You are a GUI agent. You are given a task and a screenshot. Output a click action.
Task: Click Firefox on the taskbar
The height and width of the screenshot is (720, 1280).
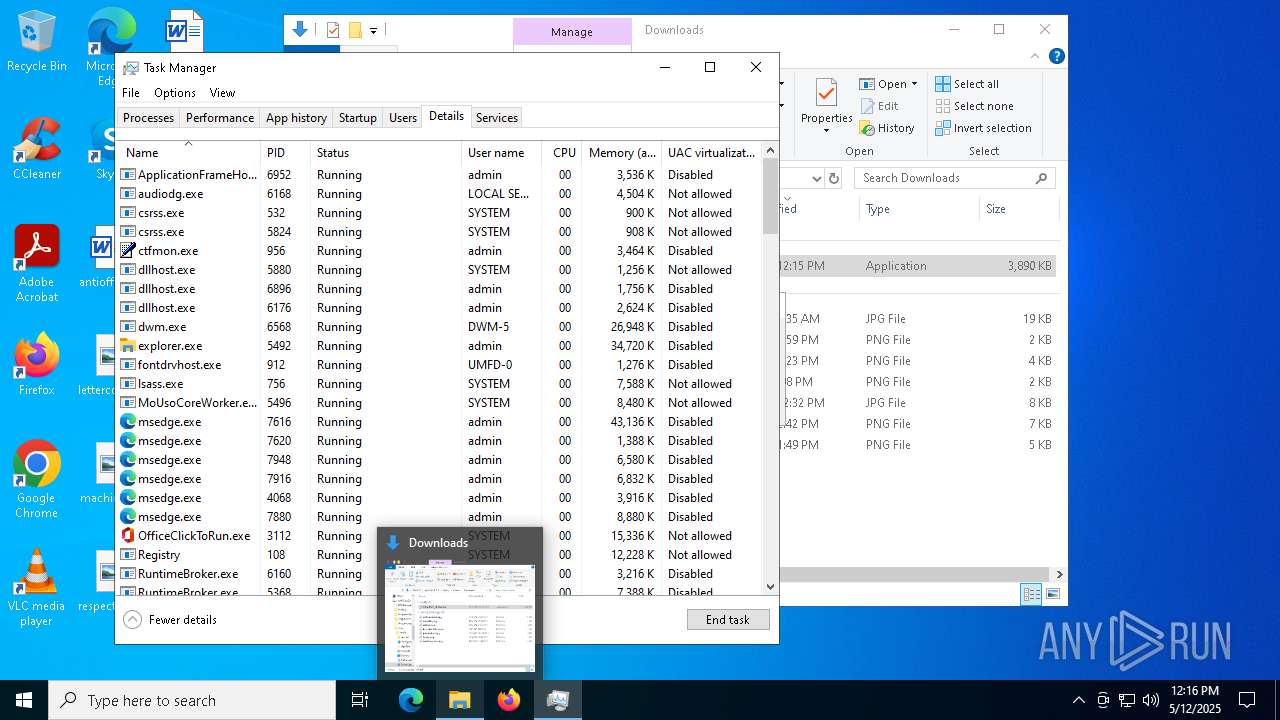(509, 700)
